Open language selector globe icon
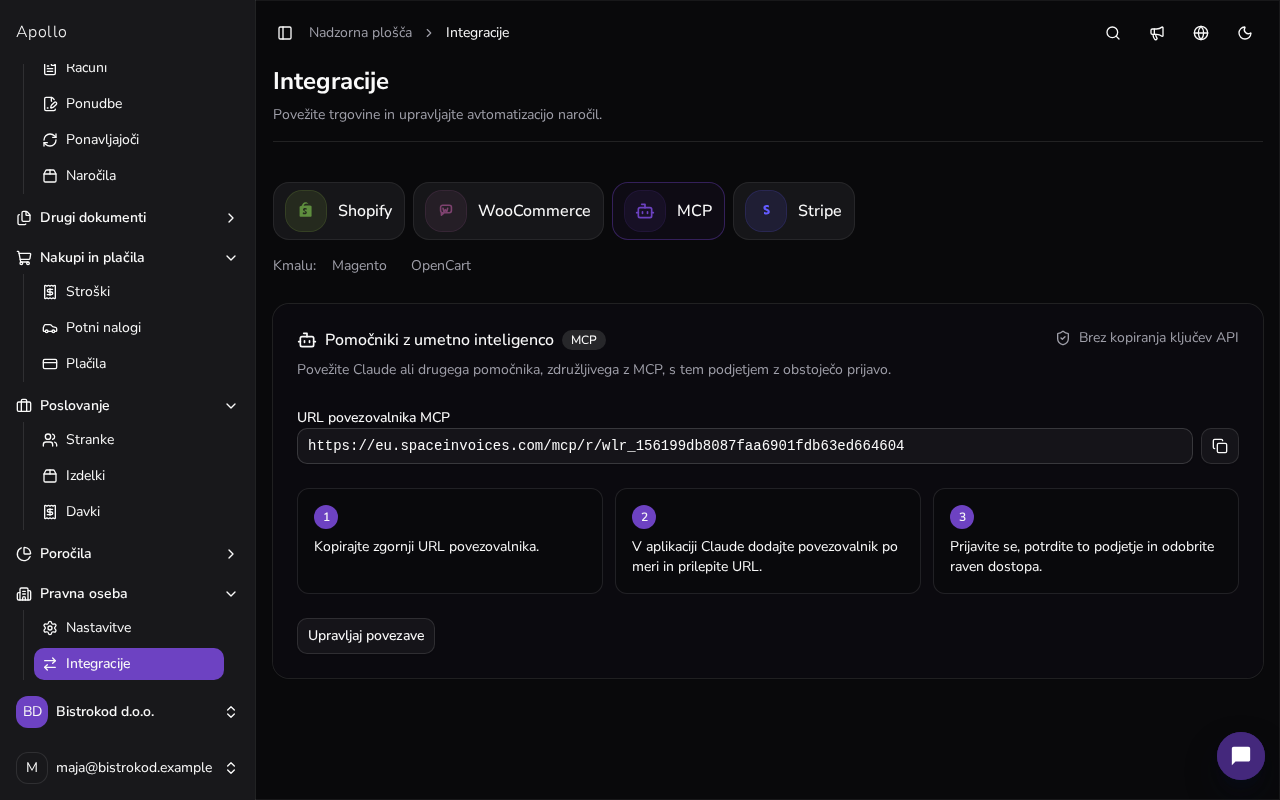The image size is (1280, 800). point(1201,33)
